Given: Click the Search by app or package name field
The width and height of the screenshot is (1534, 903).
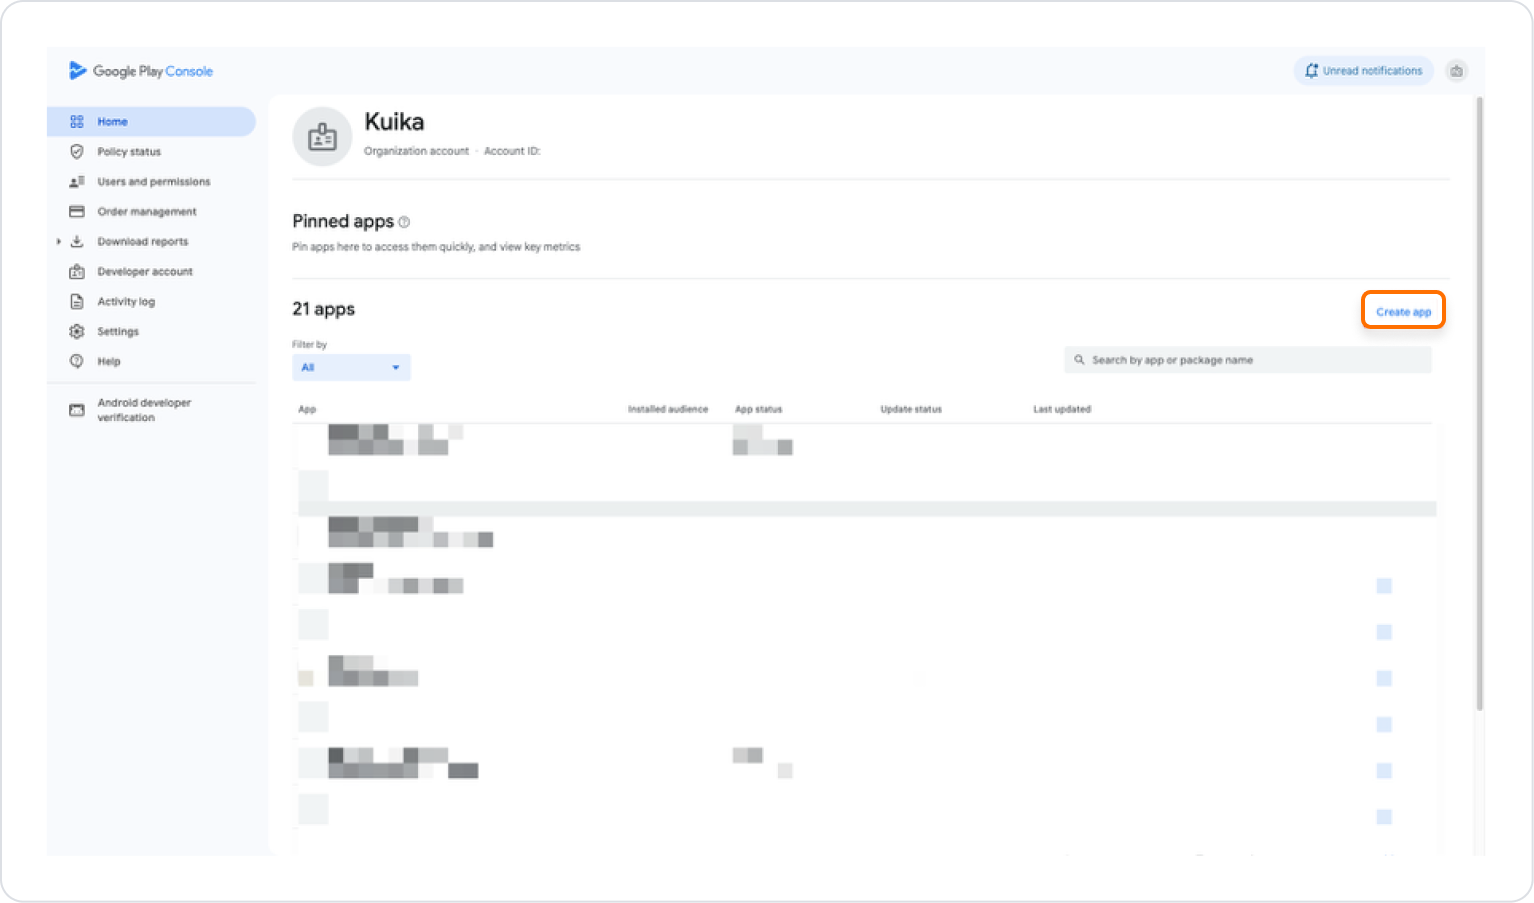Looking at the screenshot, I should pyautogui.click(x=1248, y=360).
